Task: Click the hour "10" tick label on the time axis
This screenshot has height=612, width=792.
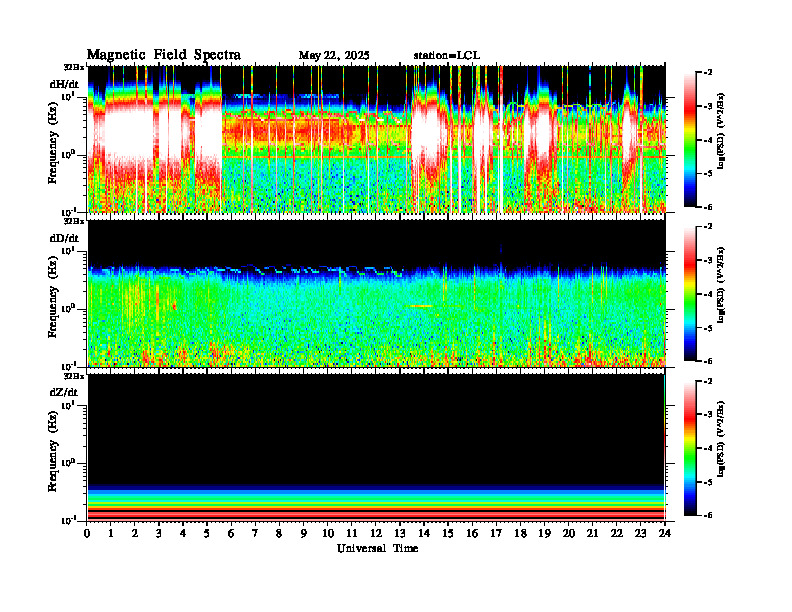Action: point(328,533)
